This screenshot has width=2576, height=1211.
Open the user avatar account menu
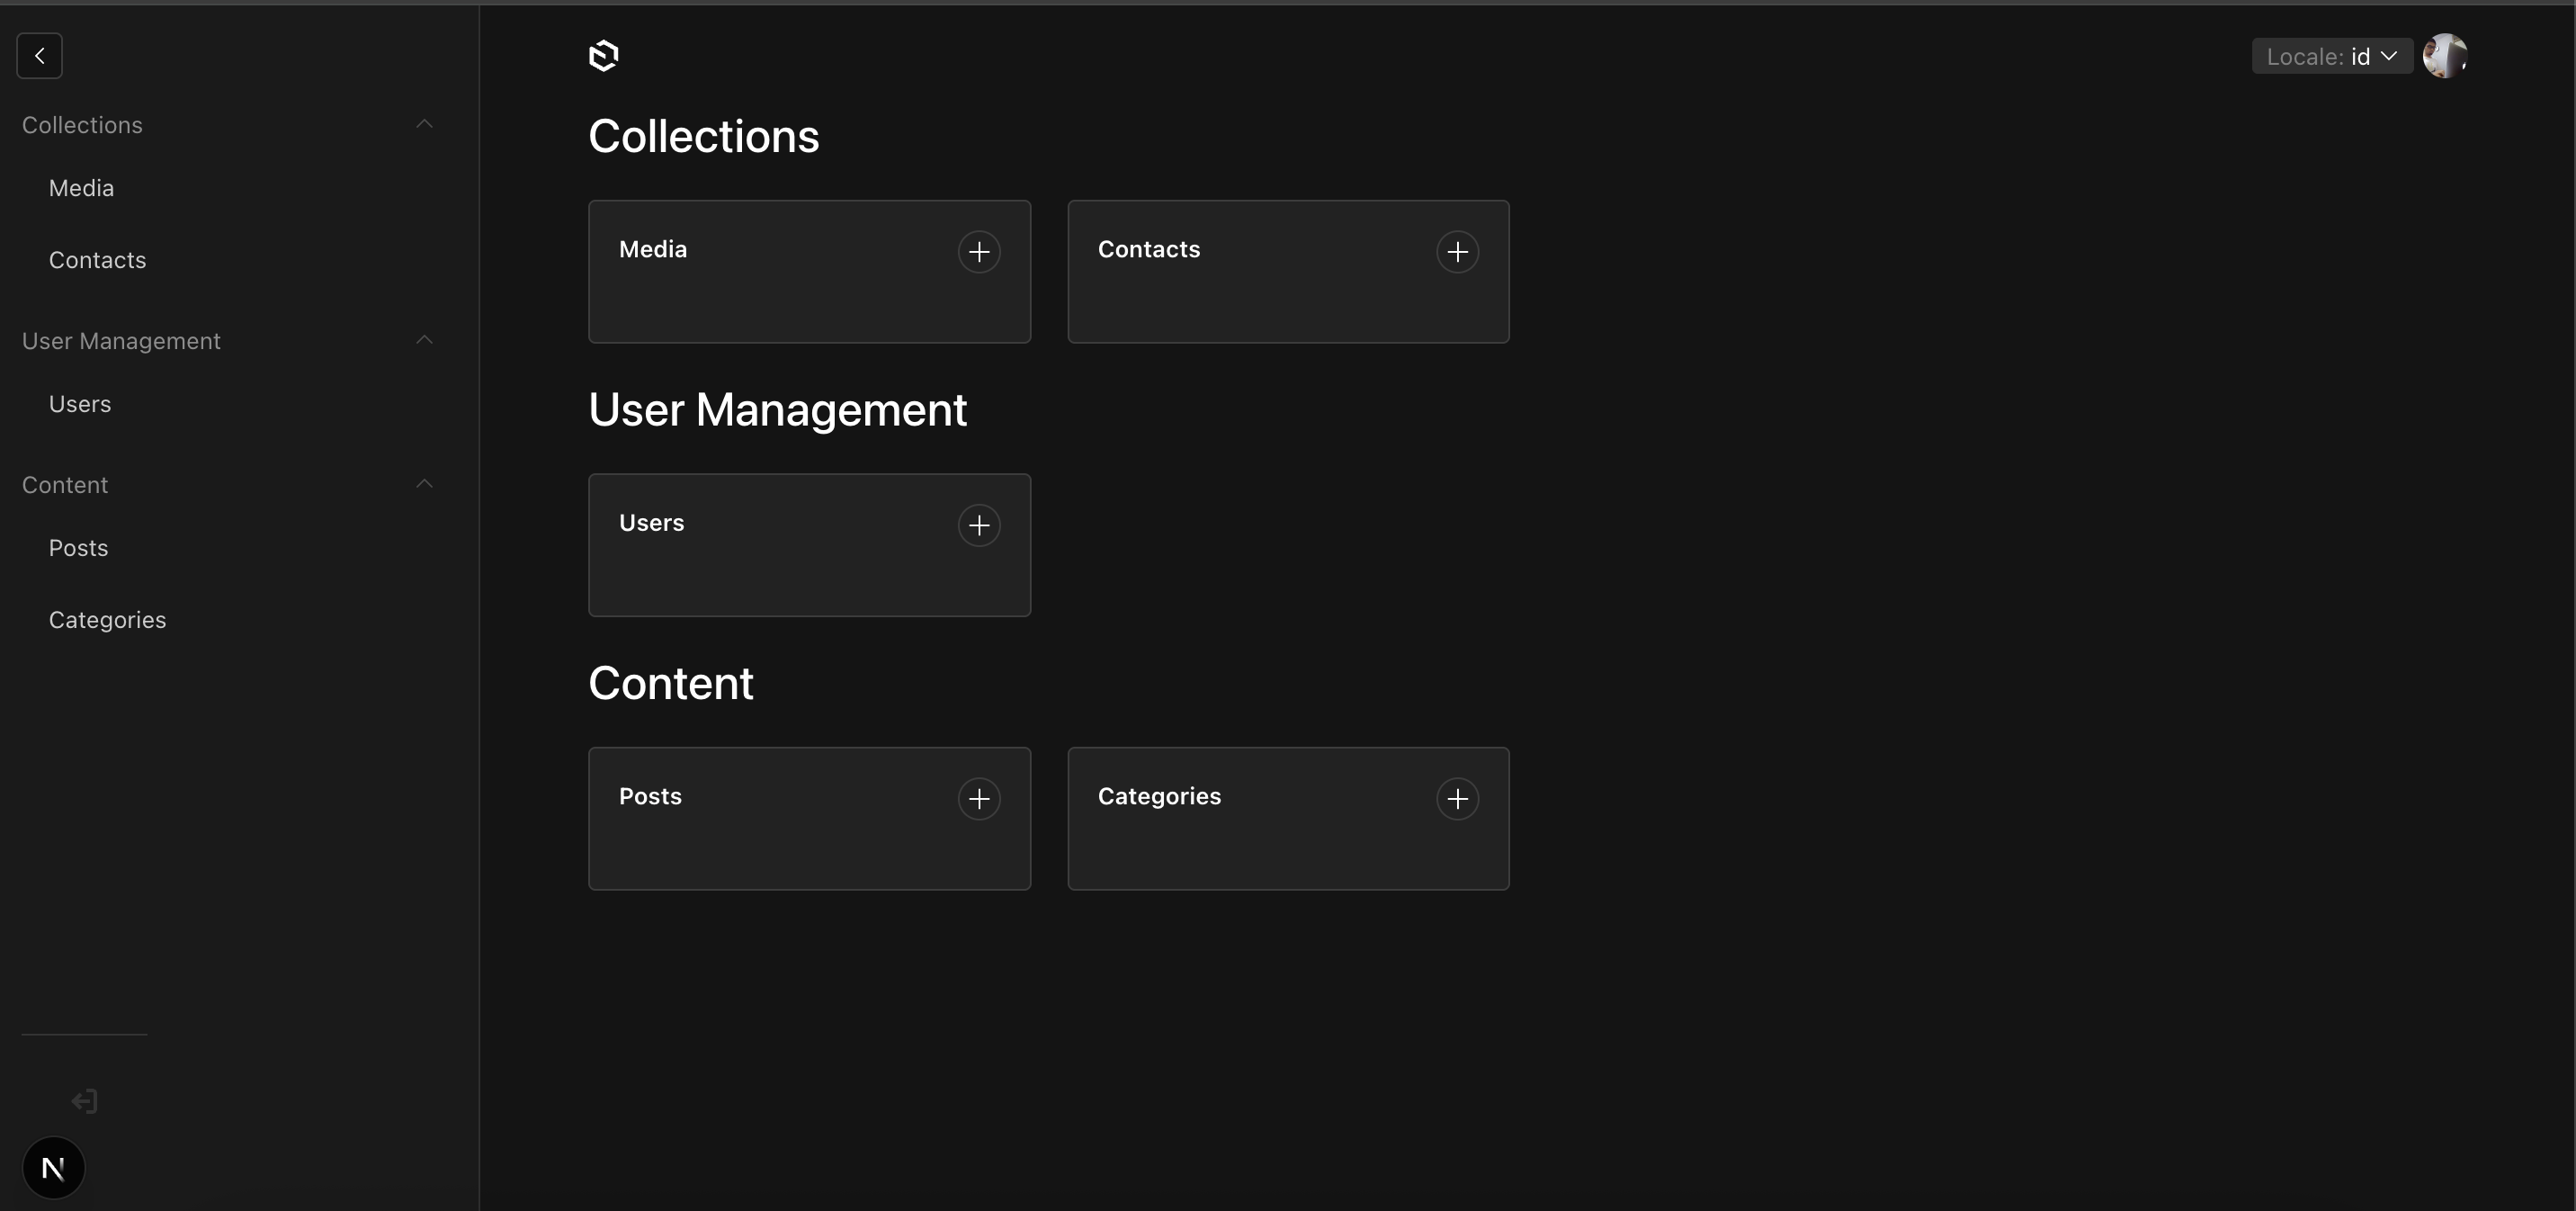pyautogui.click(x=2444, y=56)
